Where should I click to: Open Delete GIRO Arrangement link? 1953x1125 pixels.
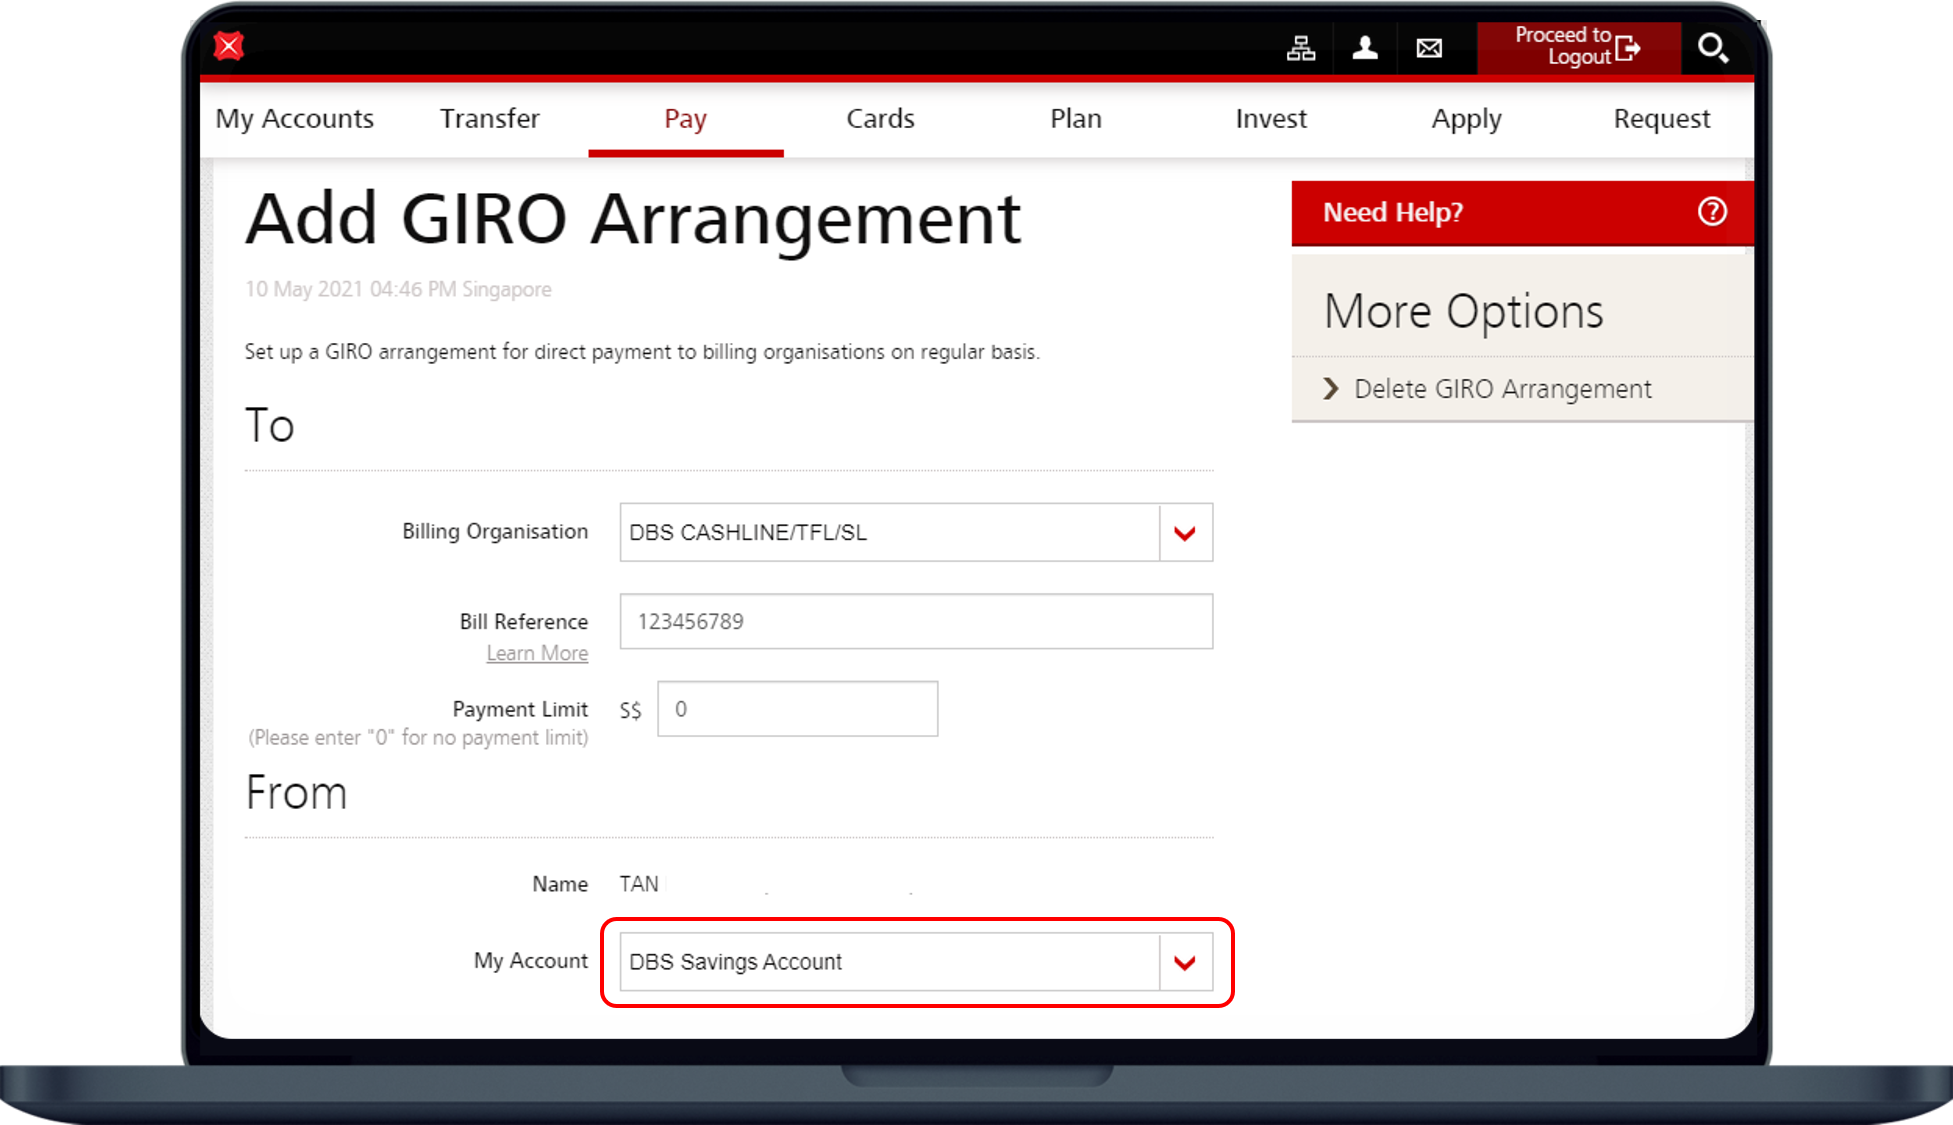tap(1502, 389)
